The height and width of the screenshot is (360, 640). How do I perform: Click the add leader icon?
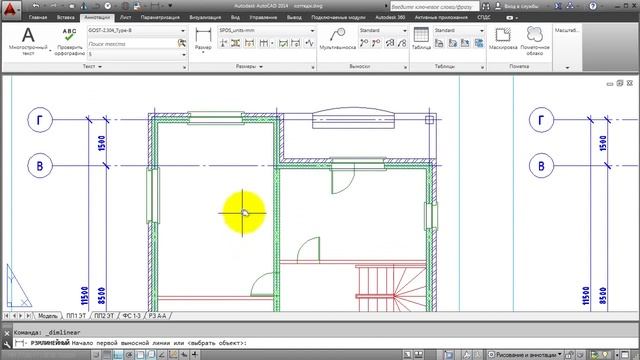coord(364,43)
